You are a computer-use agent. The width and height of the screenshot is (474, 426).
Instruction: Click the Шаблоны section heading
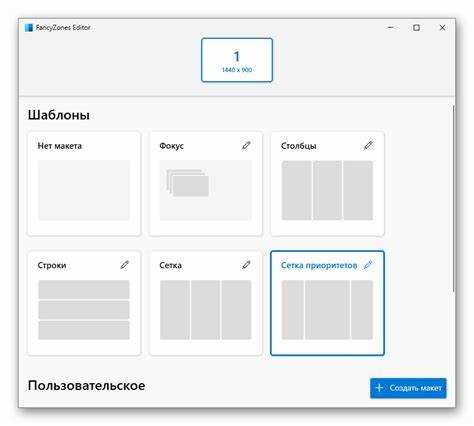[x=59, y=115]
